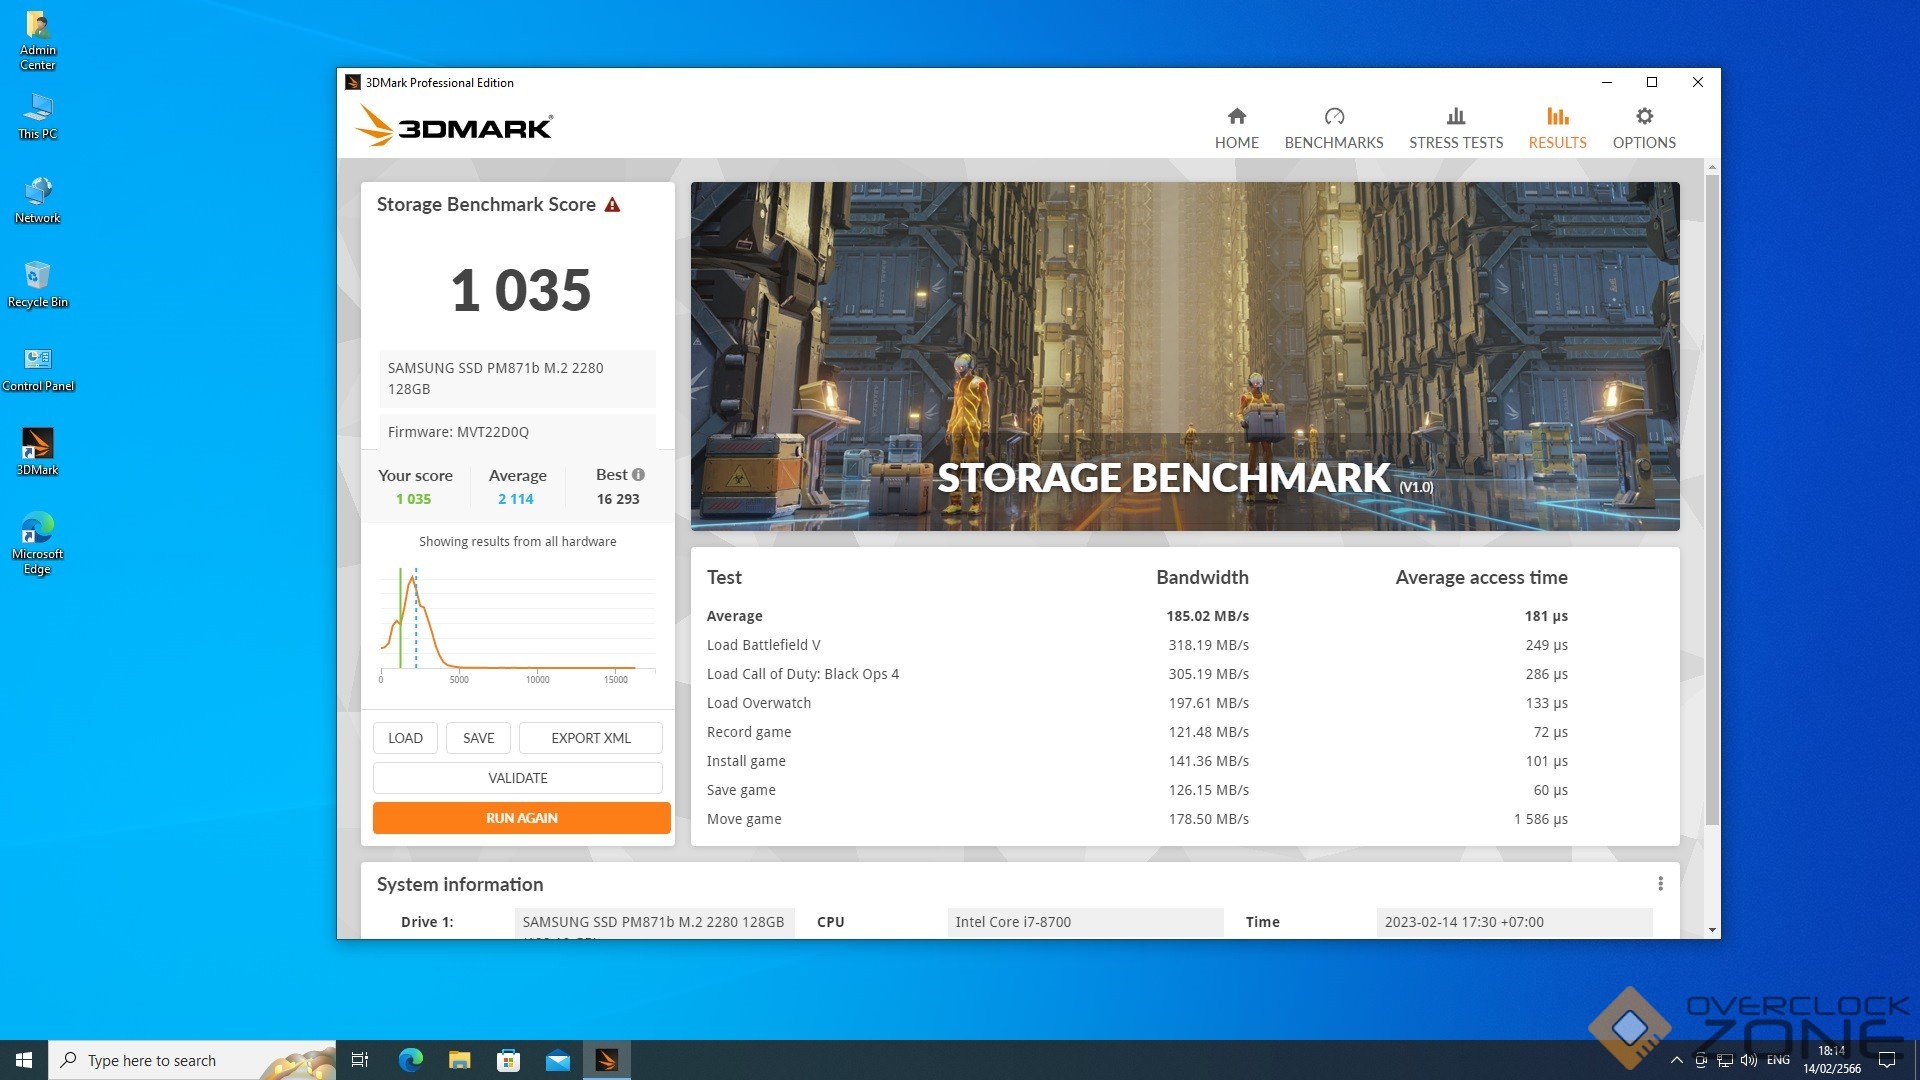Switch to the Results tab

click(x=1556, y=128)
